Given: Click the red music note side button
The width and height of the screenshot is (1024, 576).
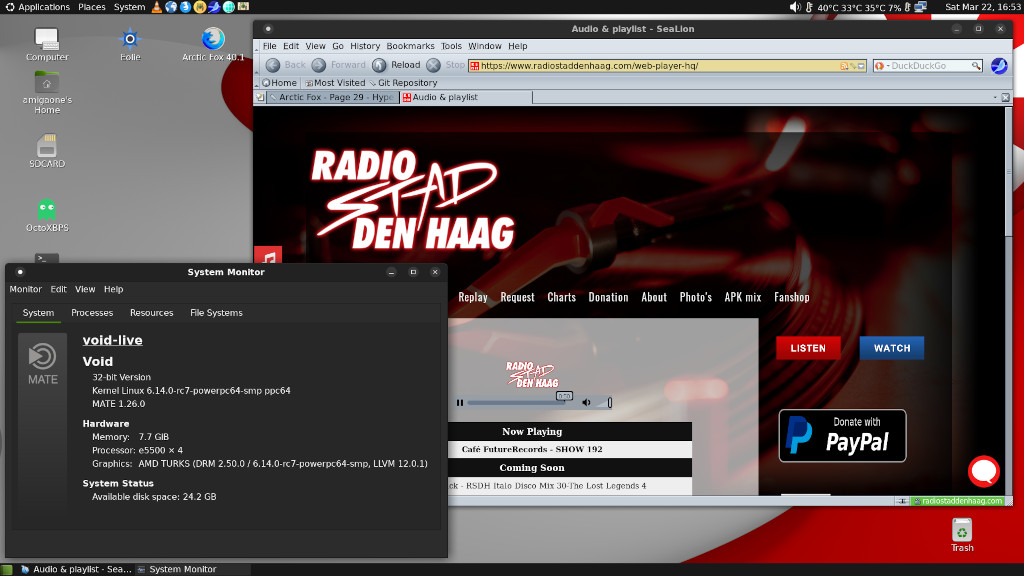Looking at the screenshot, I should point(268,255).
